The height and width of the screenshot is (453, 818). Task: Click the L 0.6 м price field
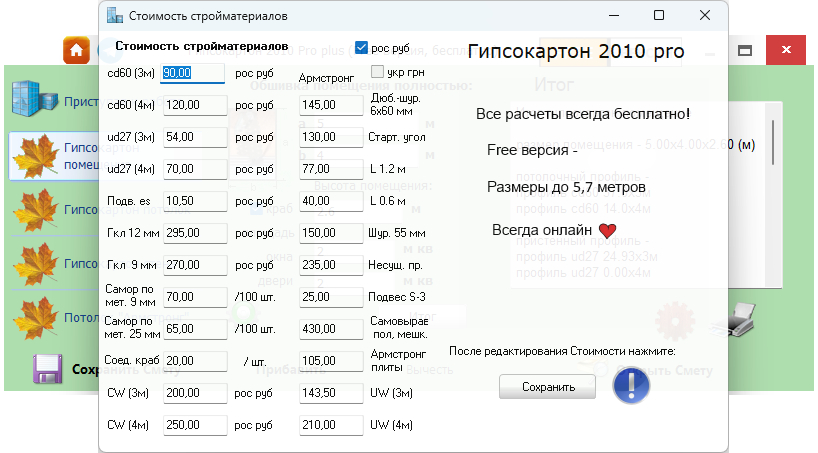(x=331, y=201)
